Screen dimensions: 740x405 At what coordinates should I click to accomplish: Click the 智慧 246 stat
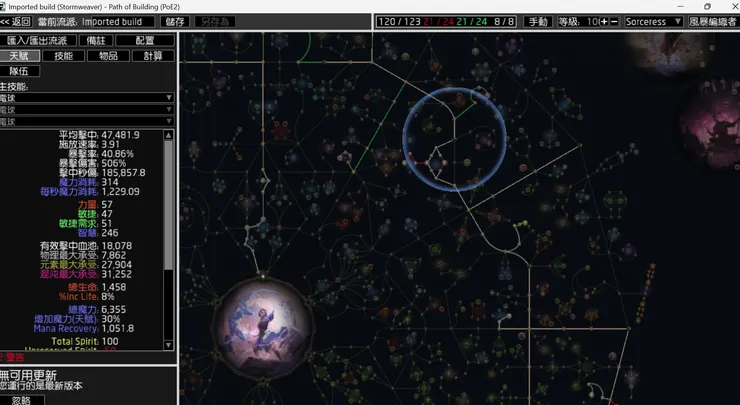tap(98, 233)
